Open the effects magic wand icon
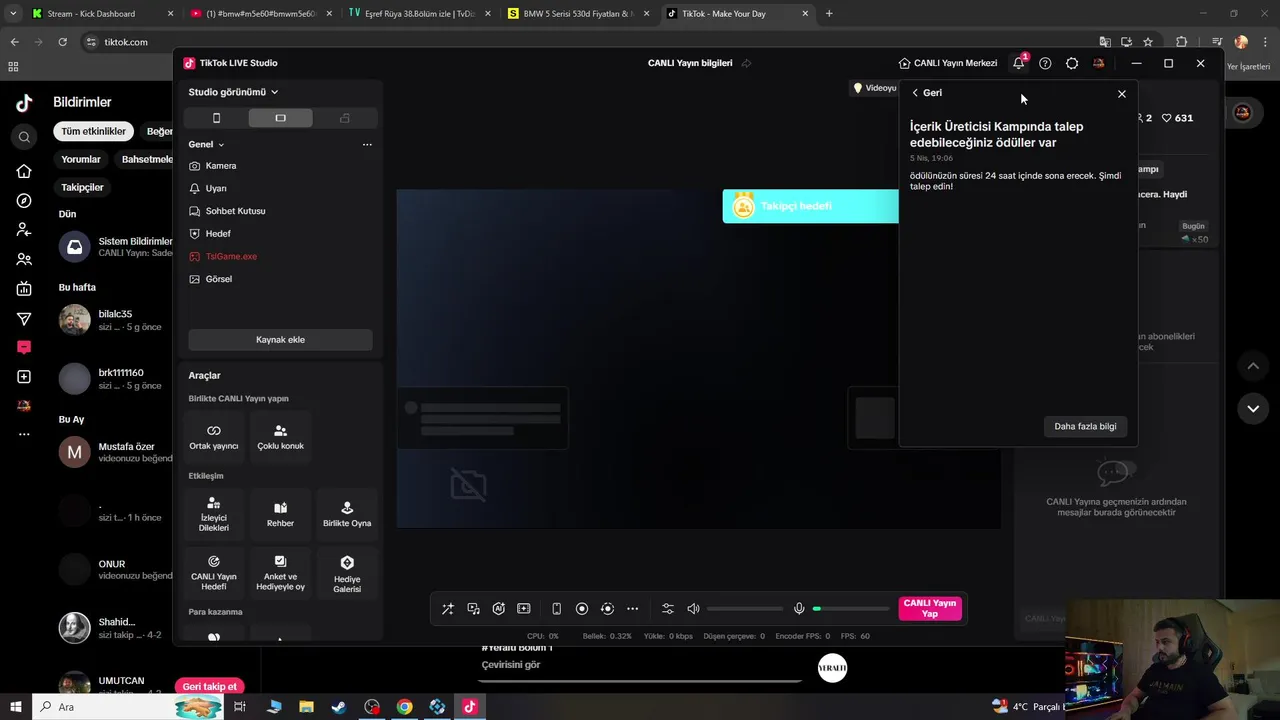1280x720 pixels. click(448, 609)
